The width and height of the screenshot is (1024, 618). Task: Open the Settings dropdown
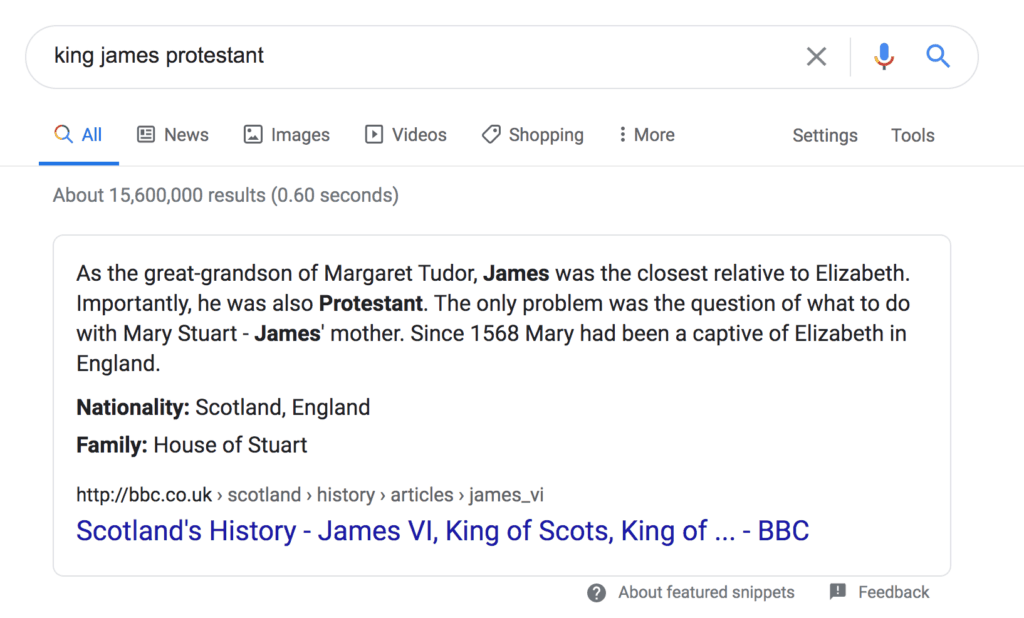pos(824,136)
